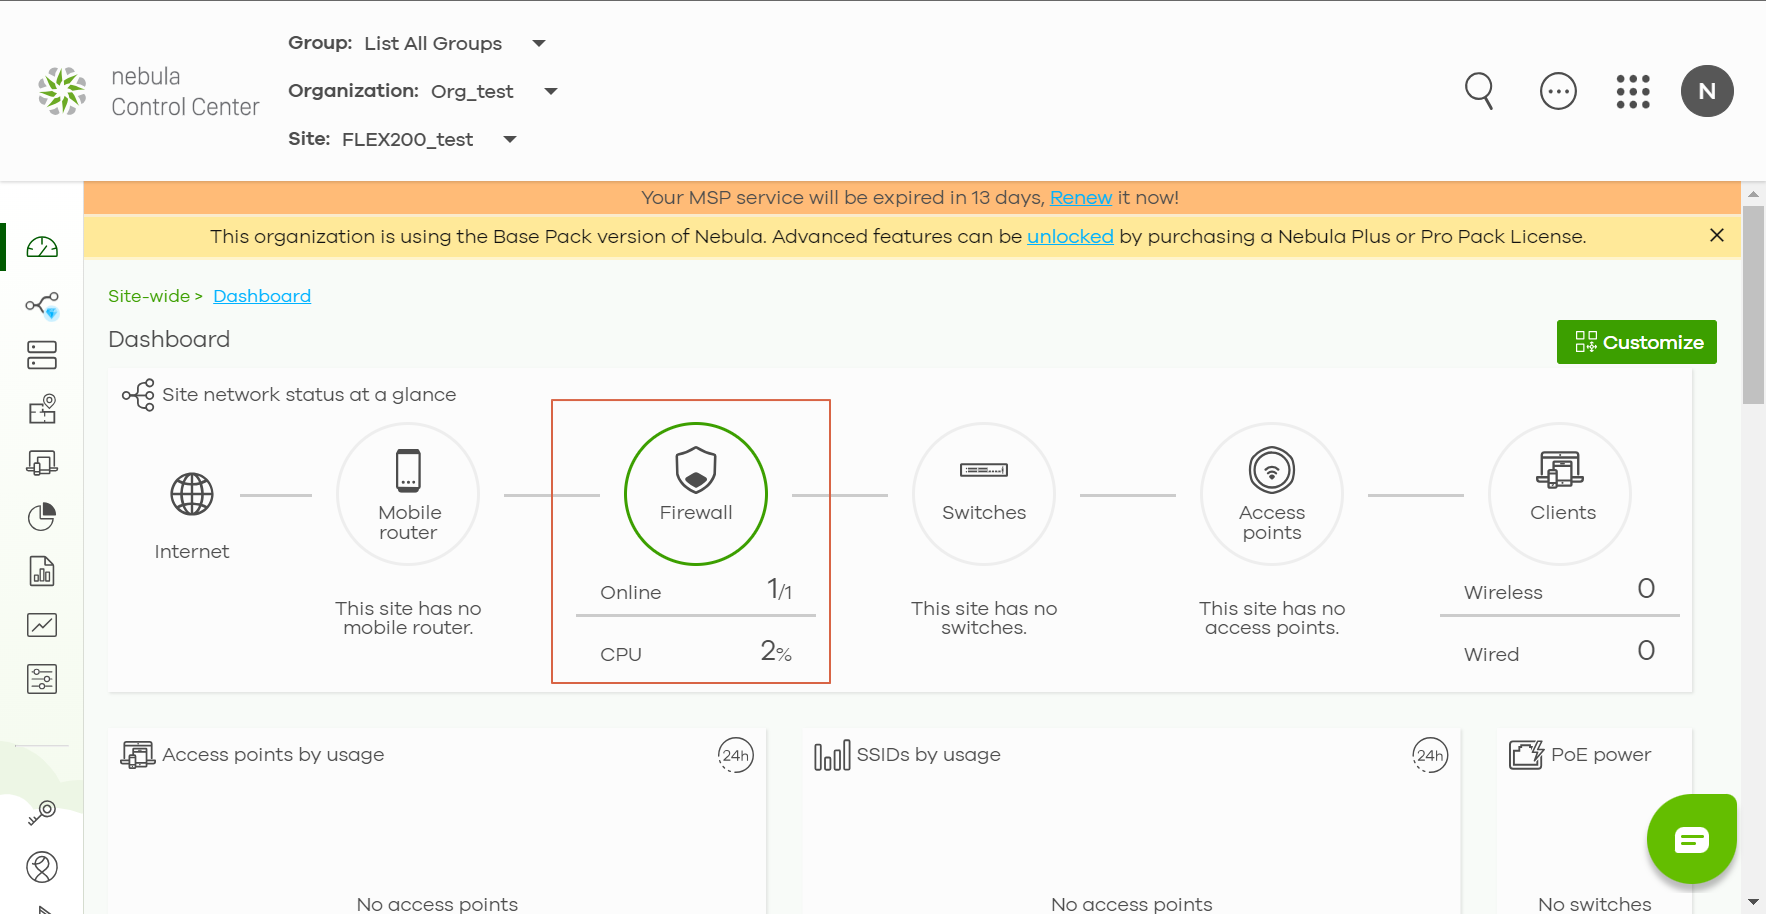Click the Site network status at a glance heading

[309, 395]
